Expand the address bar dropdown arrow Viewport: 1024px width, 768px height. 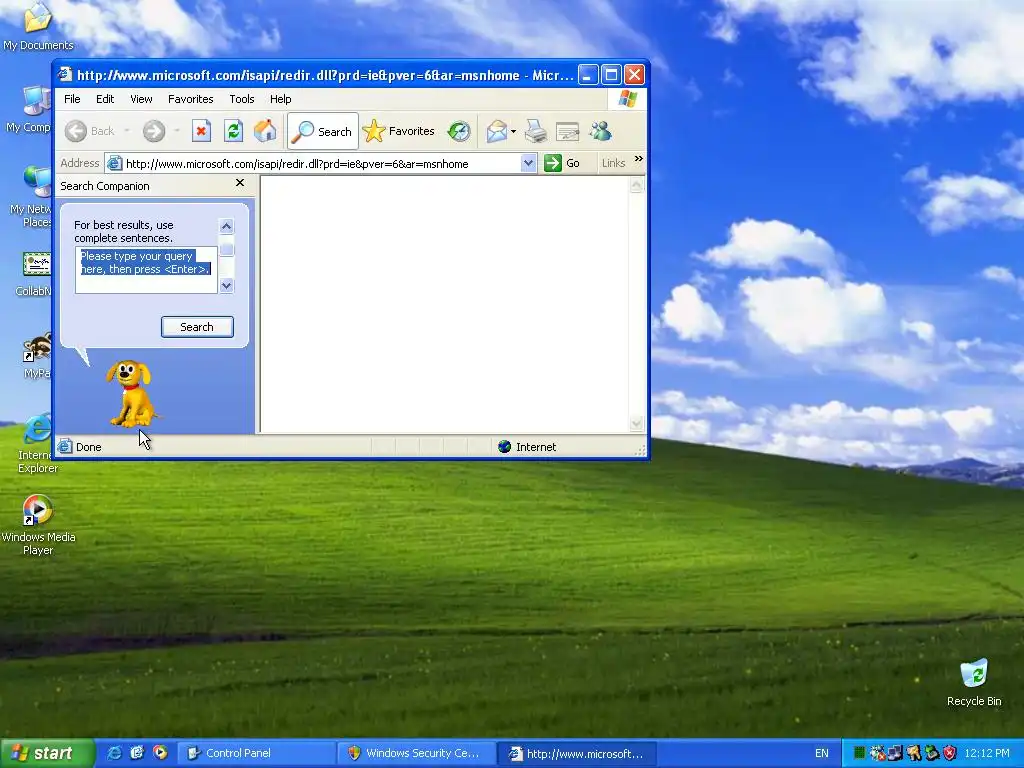(x=528, y=163)
